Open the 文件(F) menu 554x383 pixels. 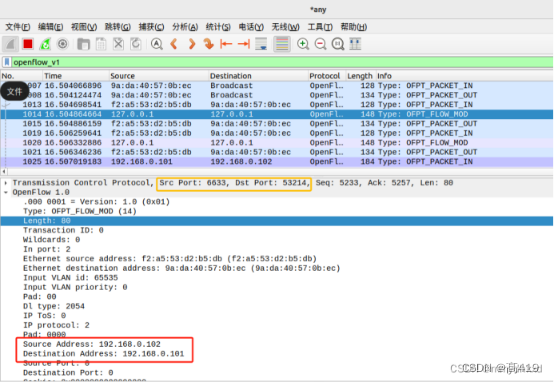coord(18,27)
